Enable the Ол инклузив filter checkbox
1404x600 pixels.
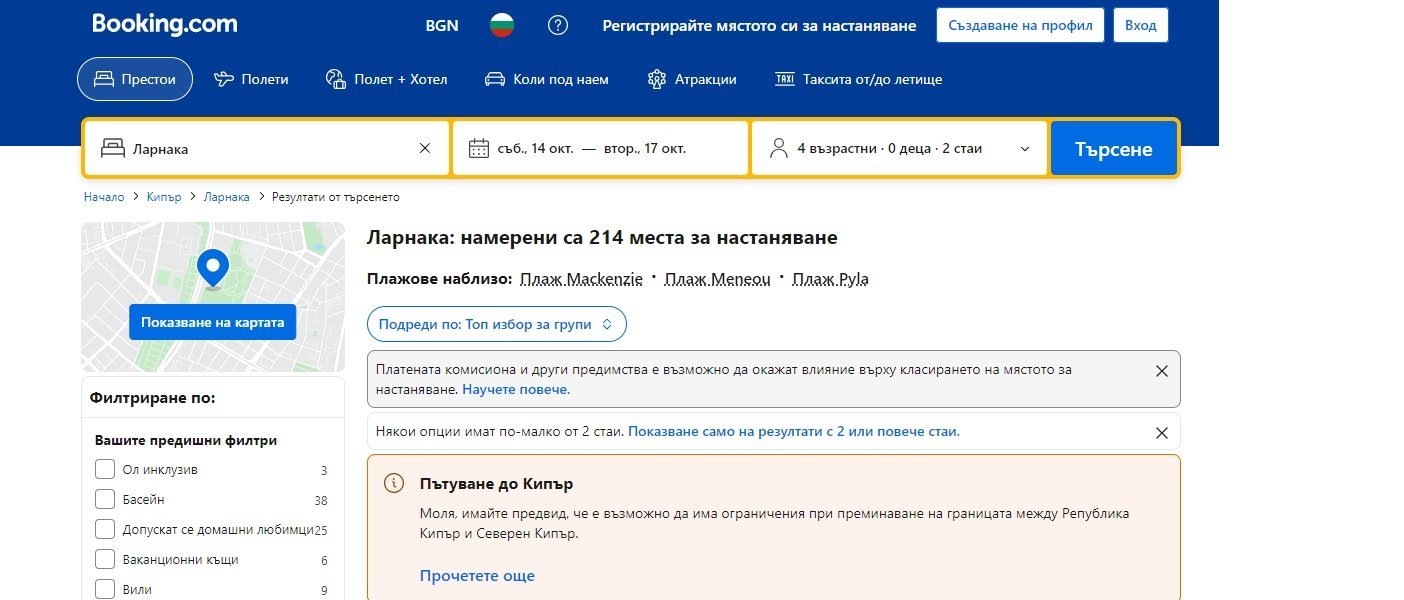tap(105, 470)
